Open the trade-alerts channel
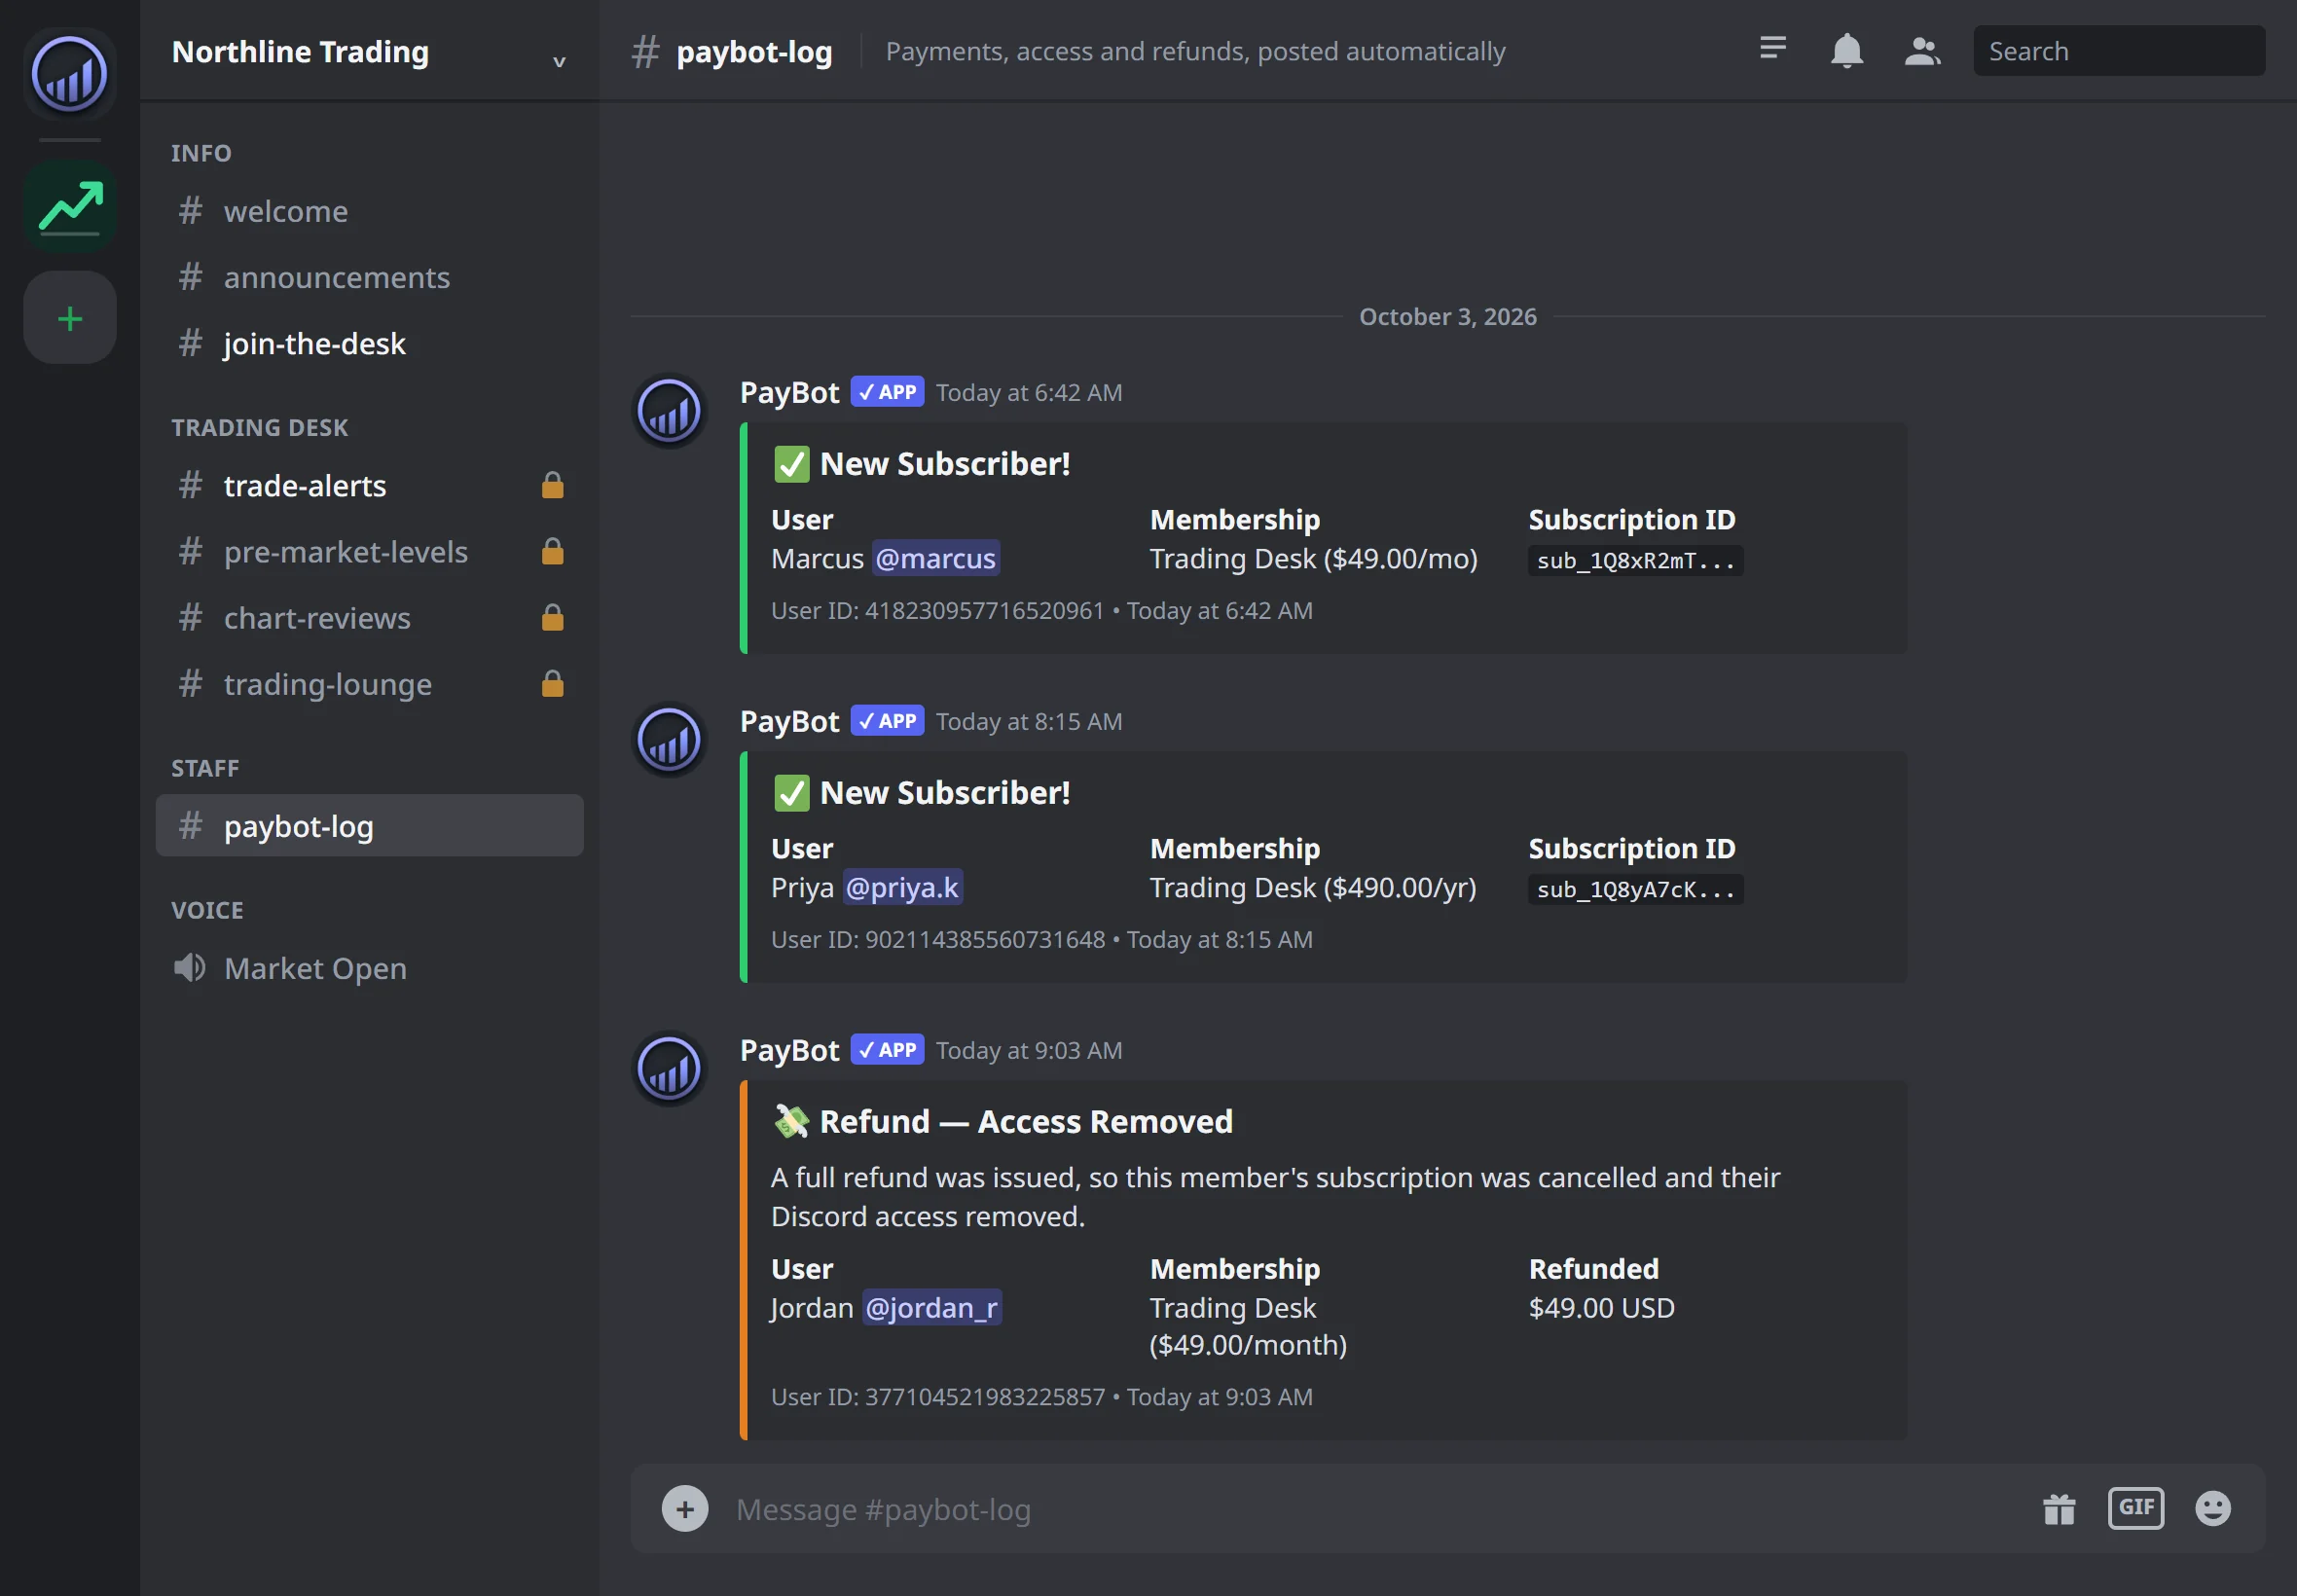Screen dimensions: 2297x1596 [369, 485]
